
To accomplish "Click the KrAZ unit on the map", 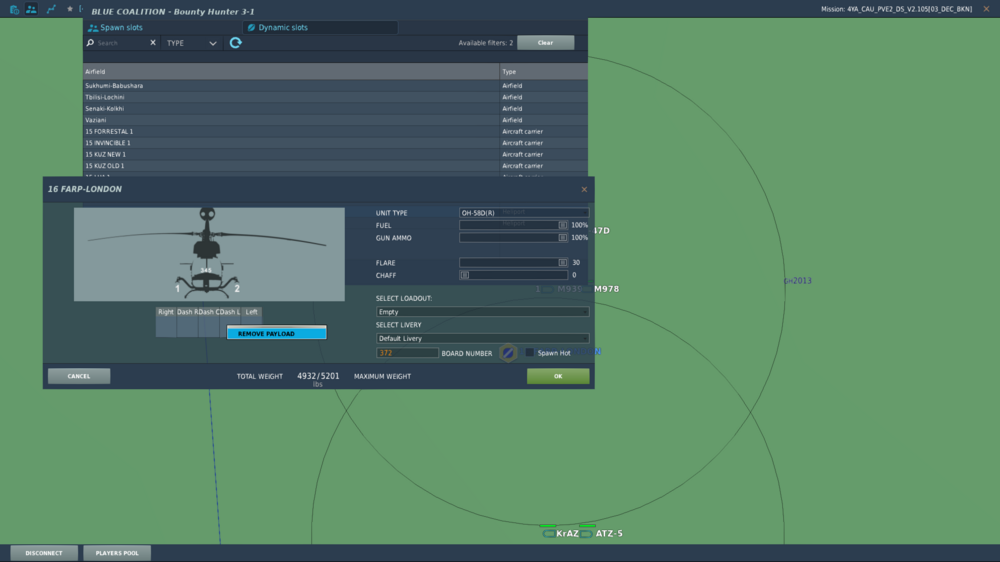I will click(x=561, y=533).
